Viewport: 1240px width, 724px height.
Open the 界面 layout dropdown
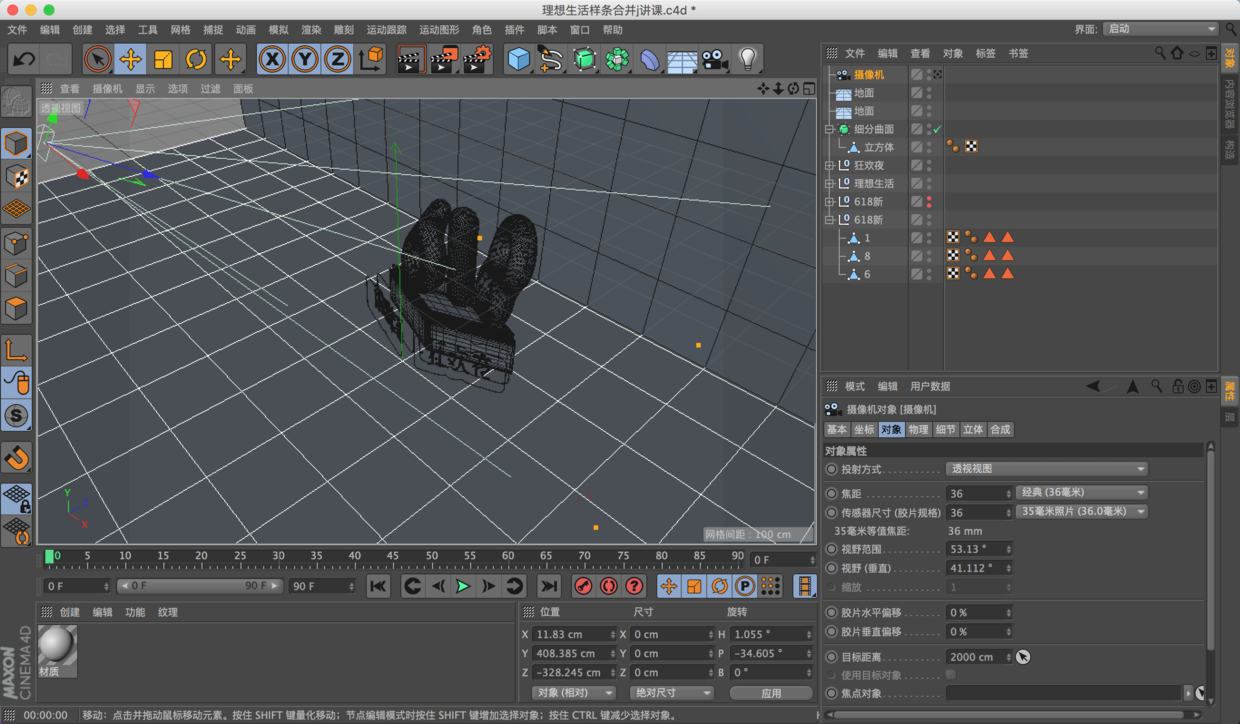1161,29
